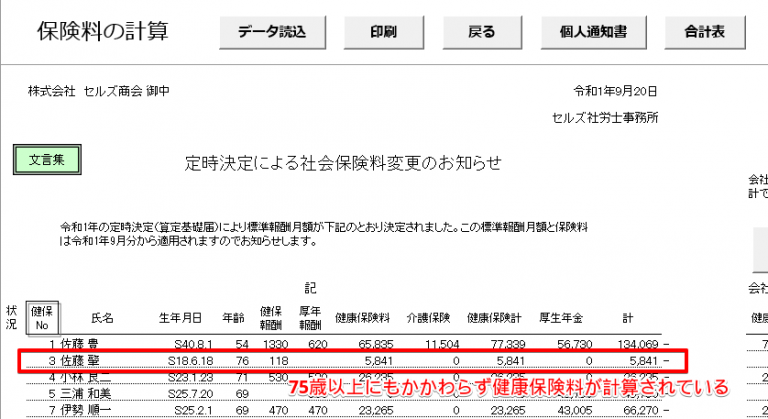This screenshot has width=768, height=419.
Task: Select nursing insurance value 11,504
Action: pos(442,345)
